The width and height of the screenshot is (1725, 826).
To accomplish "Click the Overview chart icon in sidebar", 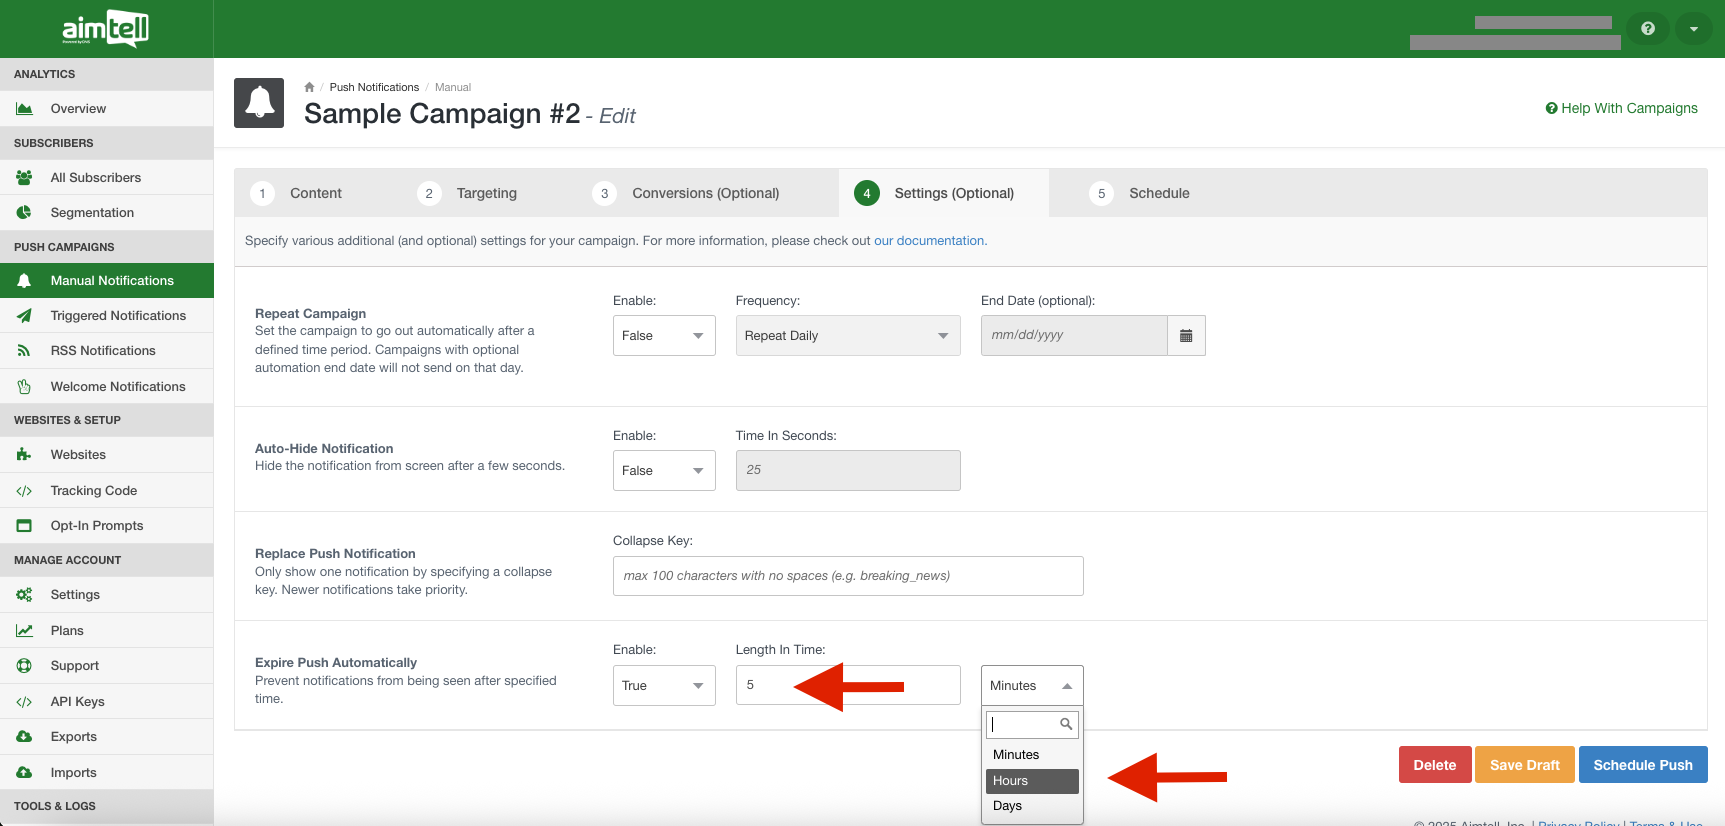I will (x=24, y=109).
